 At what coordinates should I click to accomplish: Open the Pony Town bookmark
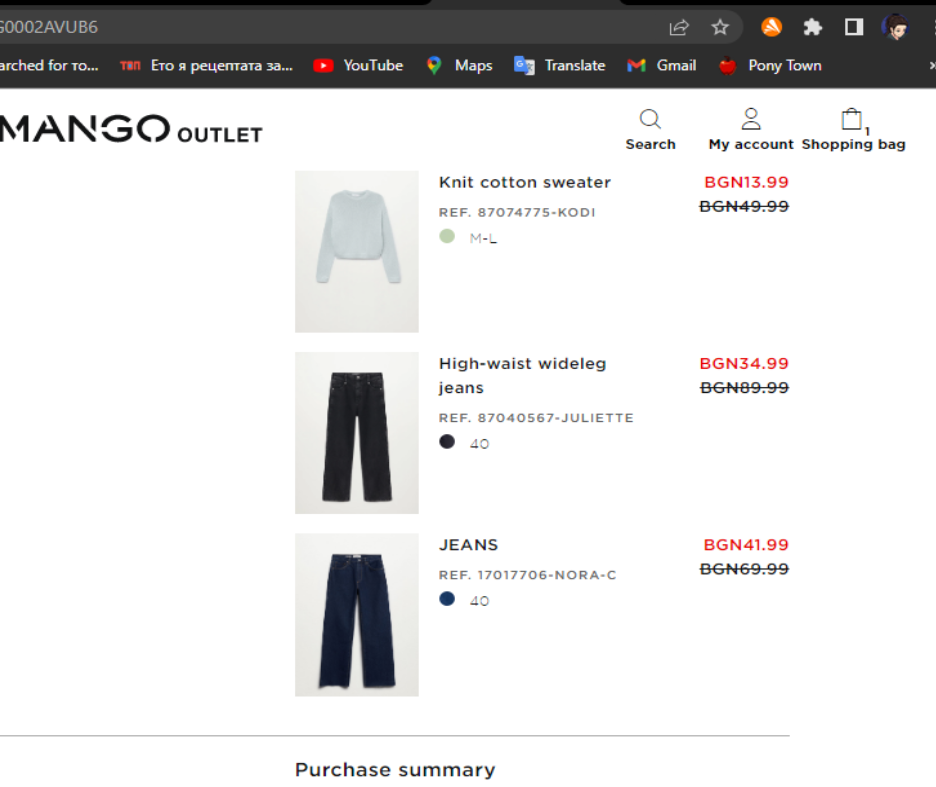pos(770,66)
